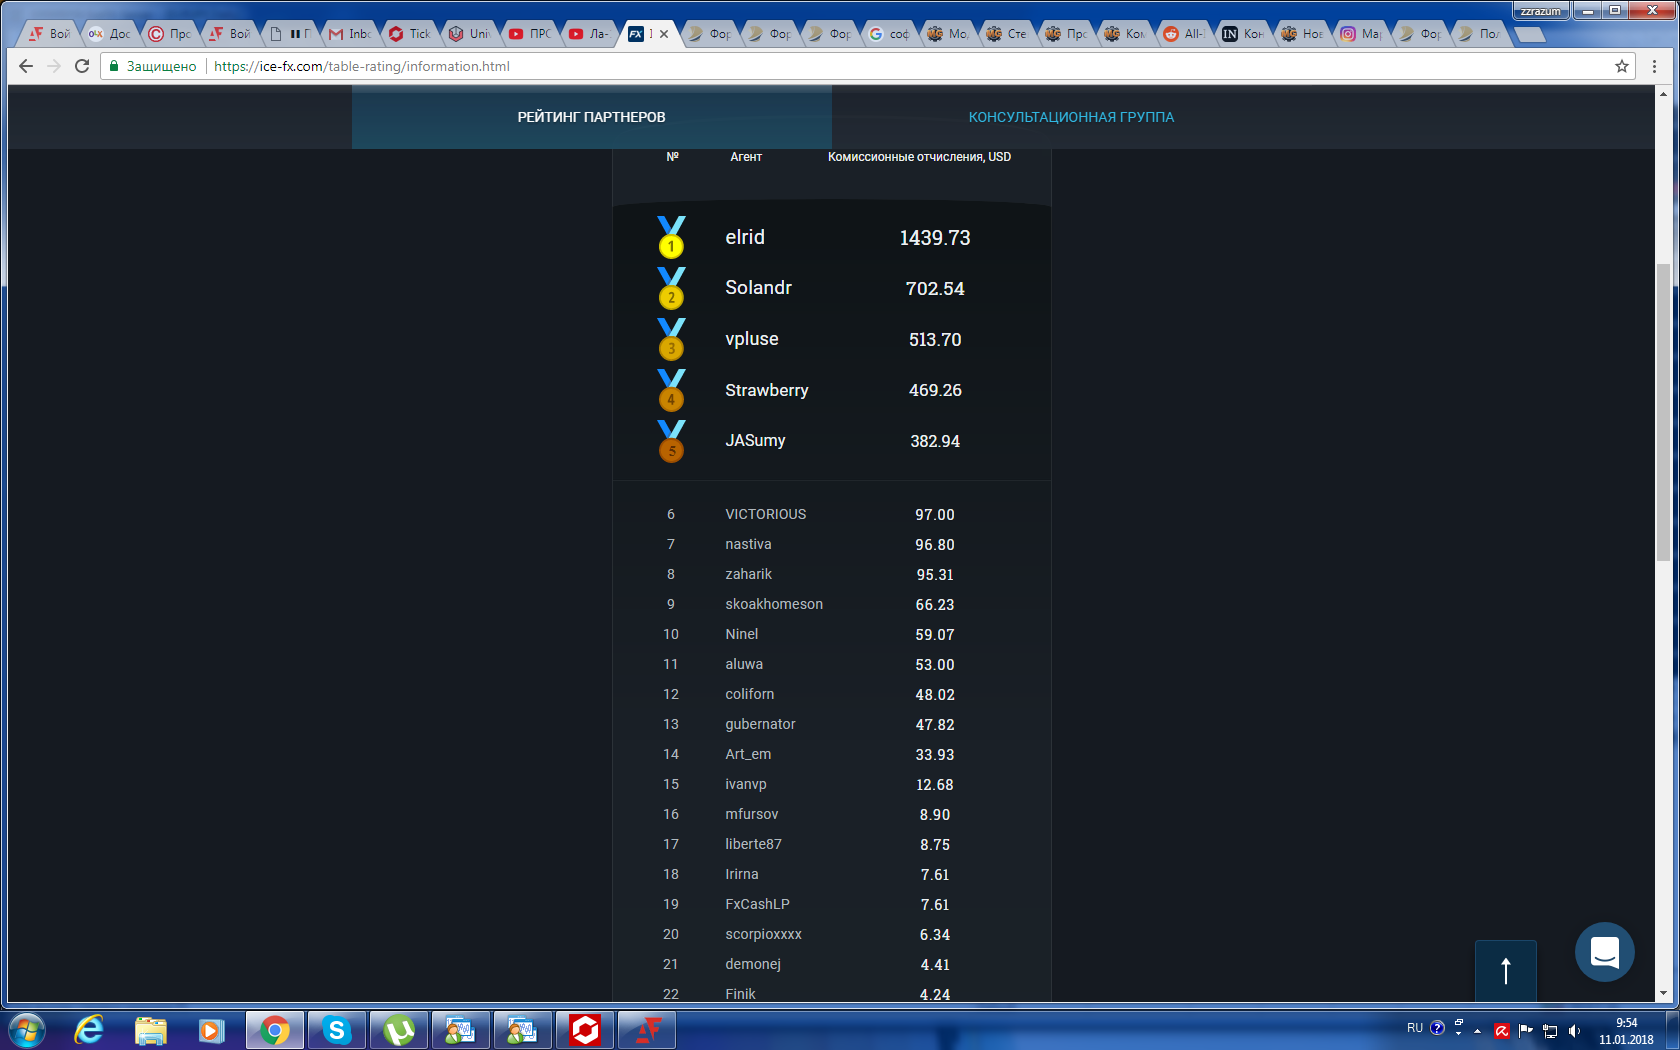The width and height of the screenshot is (1680, 1050).
Task: Click the page scrollbar up arrow
Action: tap(1663, 94)
